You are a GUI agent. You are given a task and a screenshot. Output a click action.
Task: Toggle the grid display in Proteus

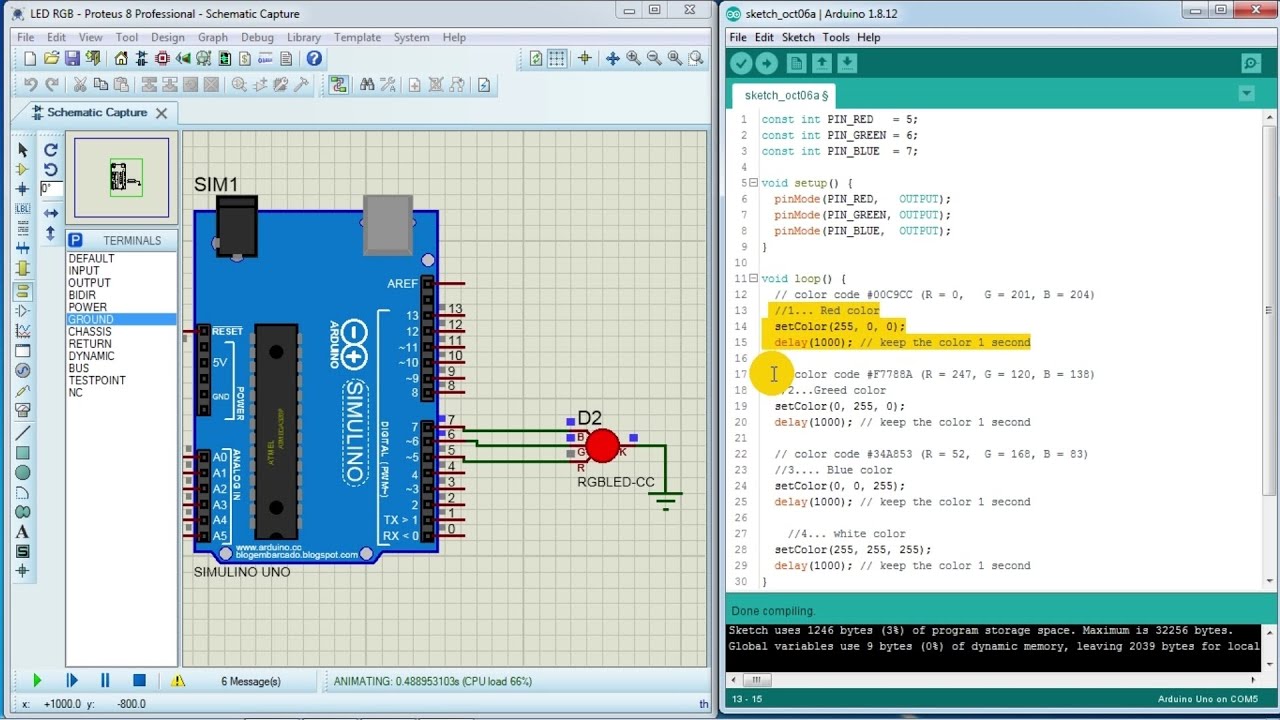557,59
